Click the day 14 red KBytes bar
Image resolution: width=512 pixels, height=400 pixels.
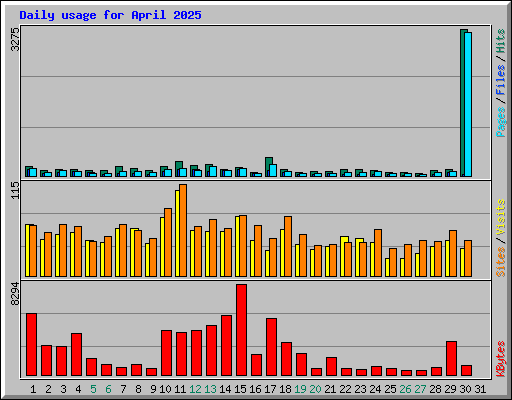click(x=226, y=345)
